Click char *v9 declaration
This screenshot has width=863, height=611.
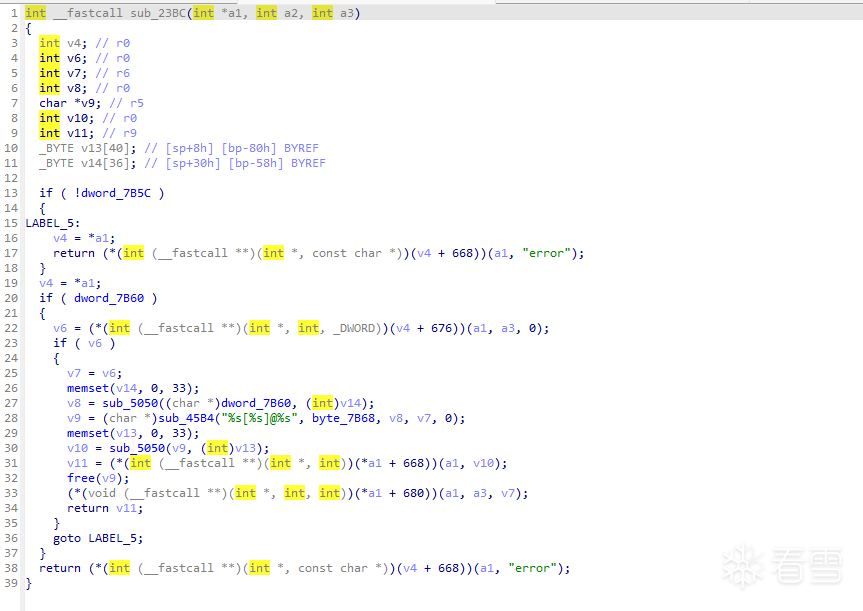click(x=69, y=103)
